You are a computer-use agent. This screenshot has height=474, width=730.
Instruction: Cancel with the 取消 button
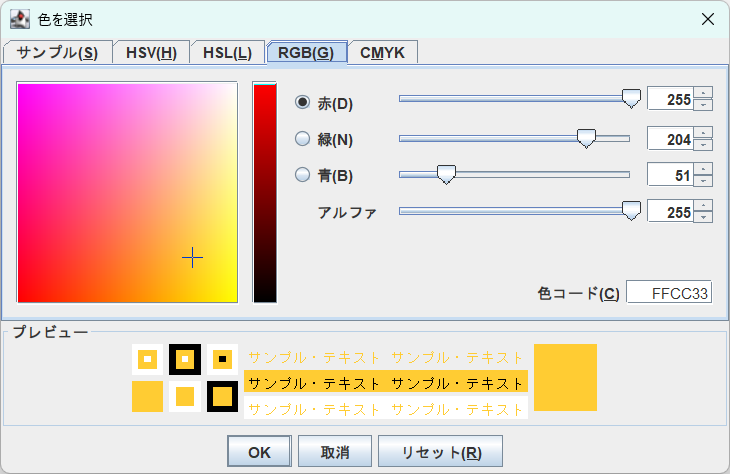click(335, 451)
